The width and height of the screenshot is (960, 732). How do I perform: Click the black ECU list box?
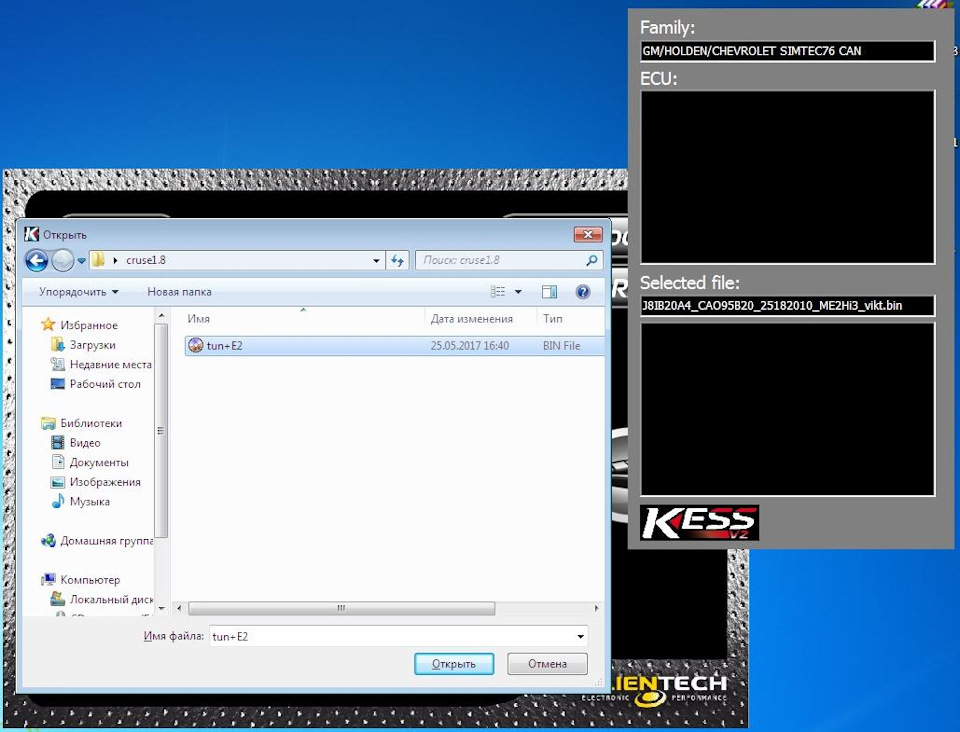click(x=787, y=177)
